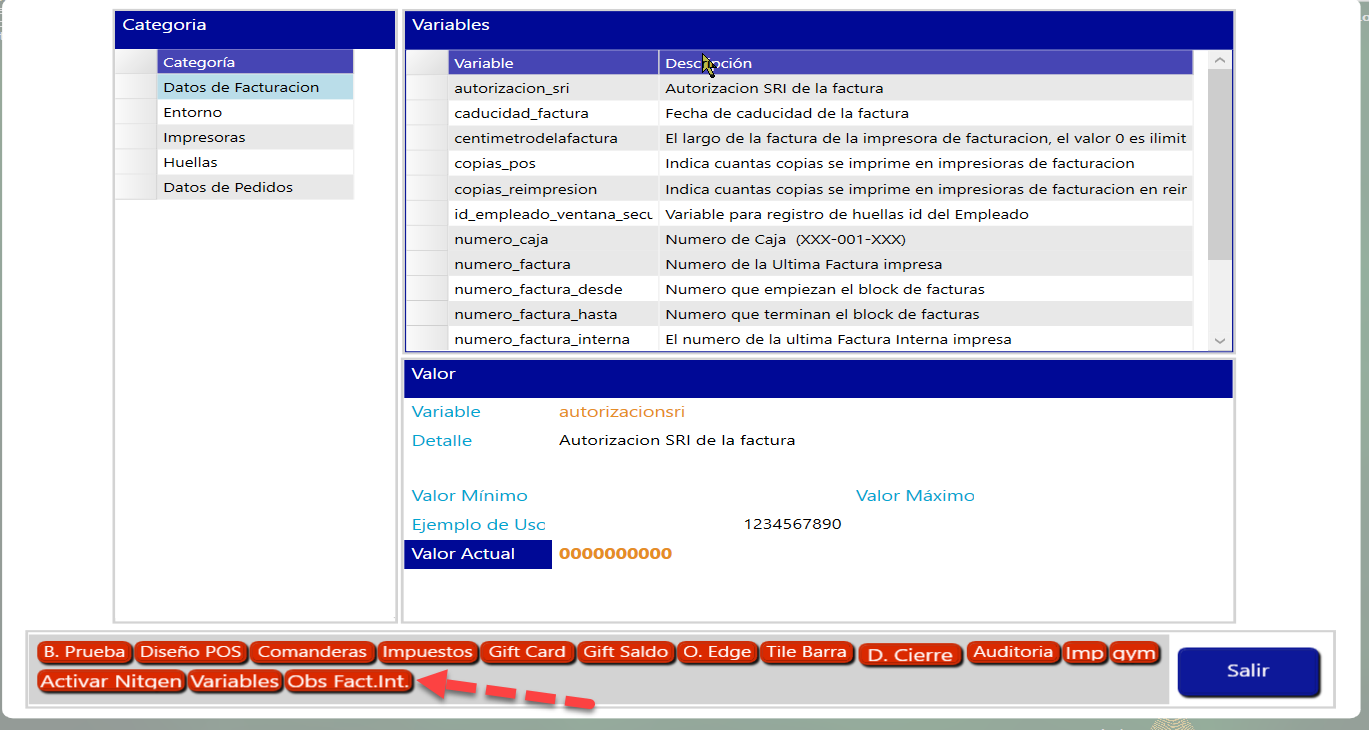Click the Activar Nitgen button
The width and height of the screenshot is (1369, 730).
111,682
